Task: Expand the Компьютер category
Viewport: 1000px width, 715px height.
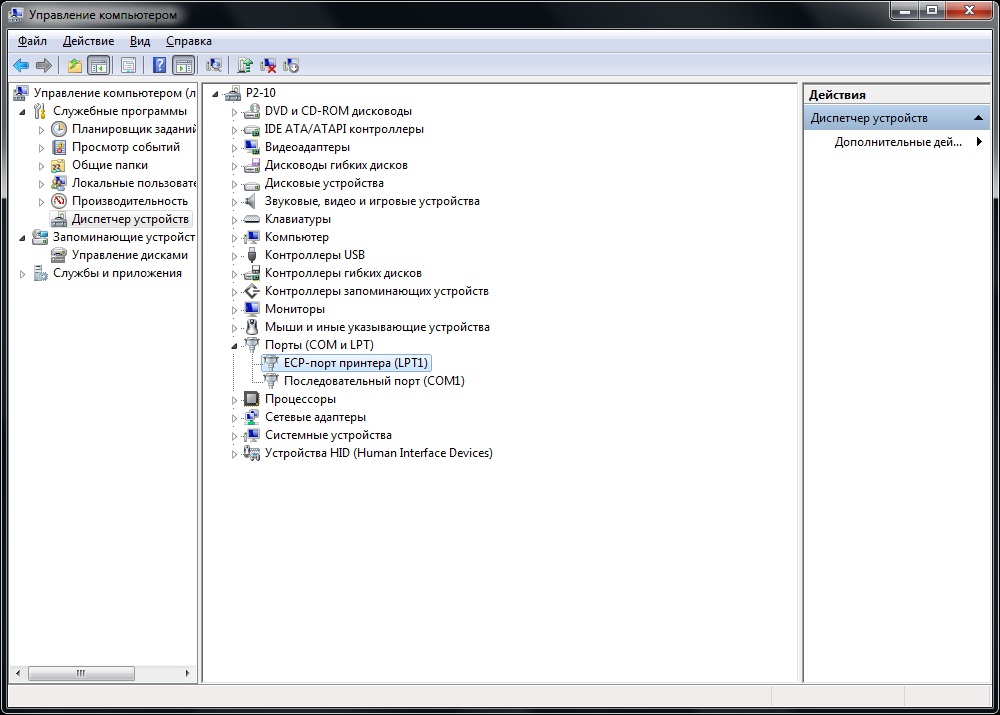Action: (x=234, y=237)
